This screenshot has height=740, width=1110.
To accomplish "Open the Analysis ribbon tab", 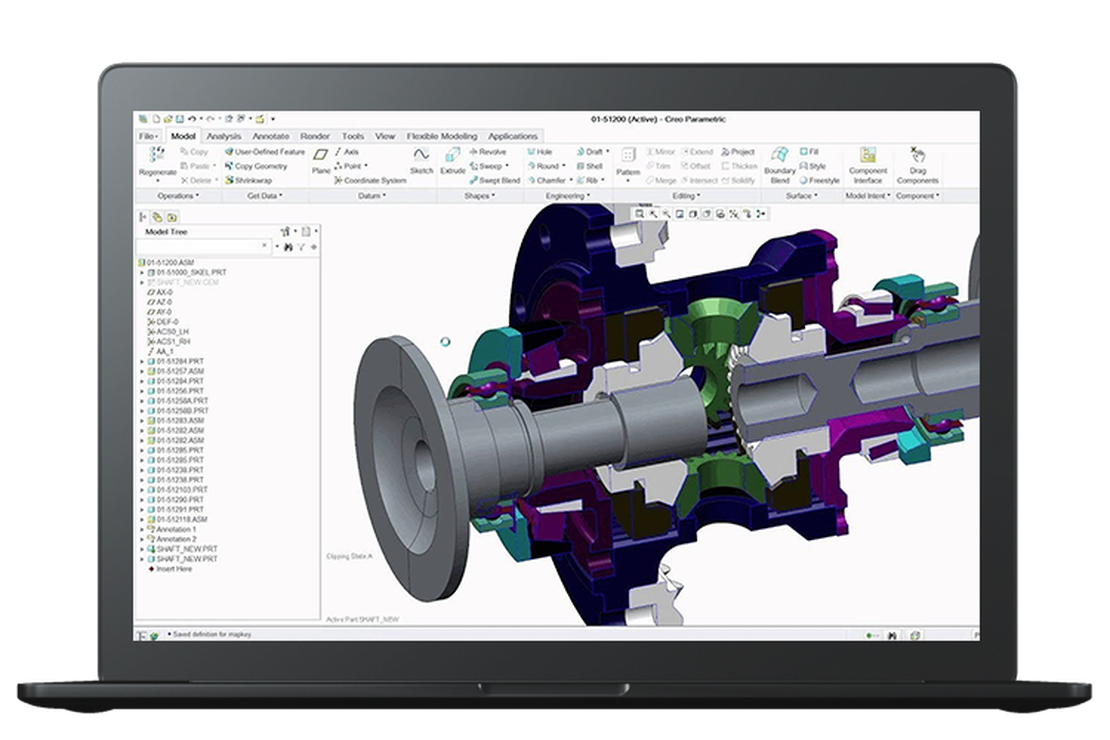I will pos(222,135).
